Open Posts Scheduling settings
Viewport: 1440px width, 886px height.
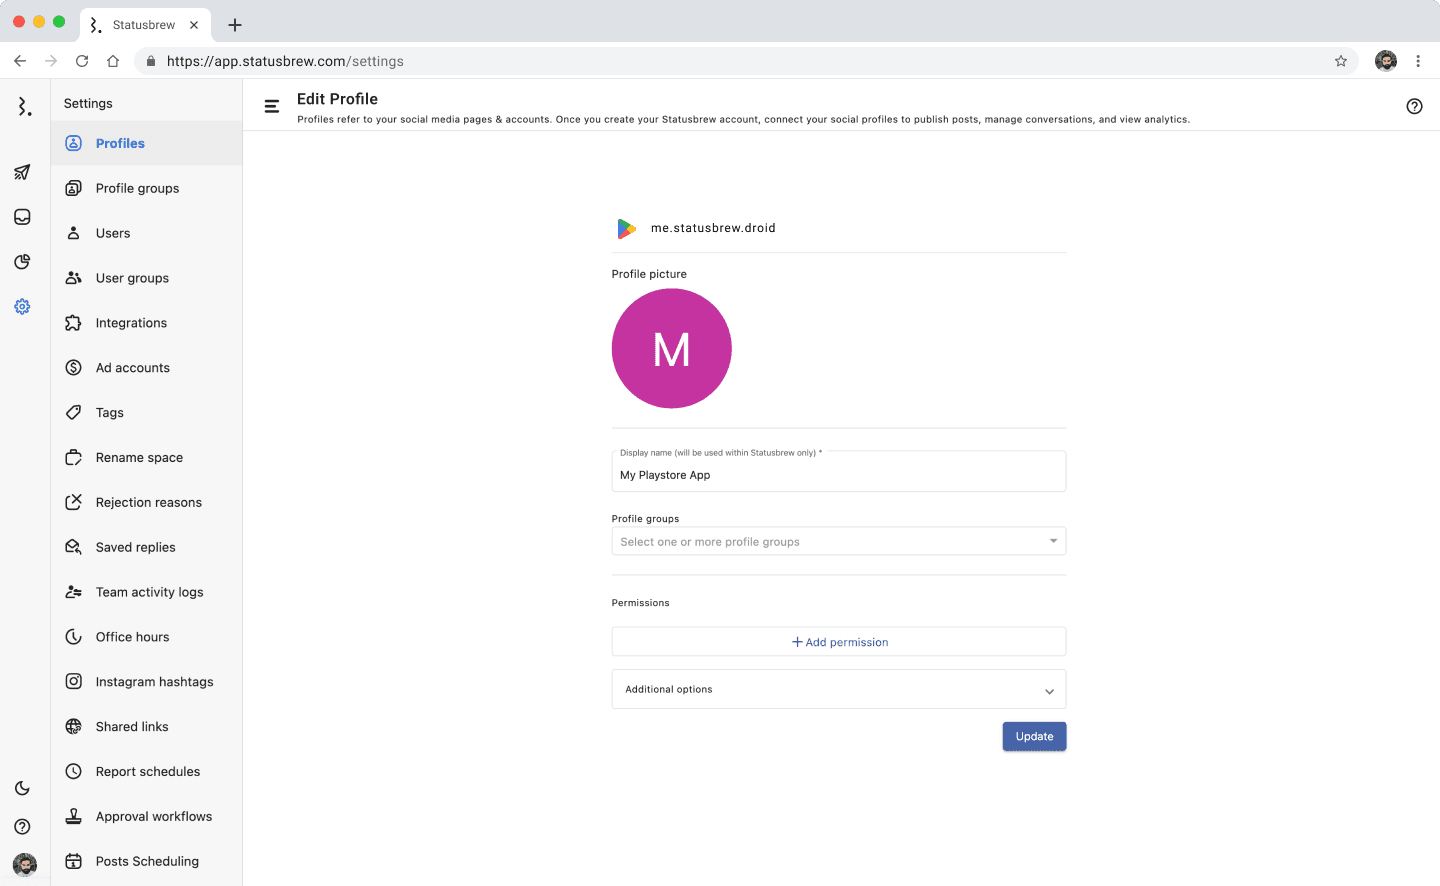click(147, 861)
